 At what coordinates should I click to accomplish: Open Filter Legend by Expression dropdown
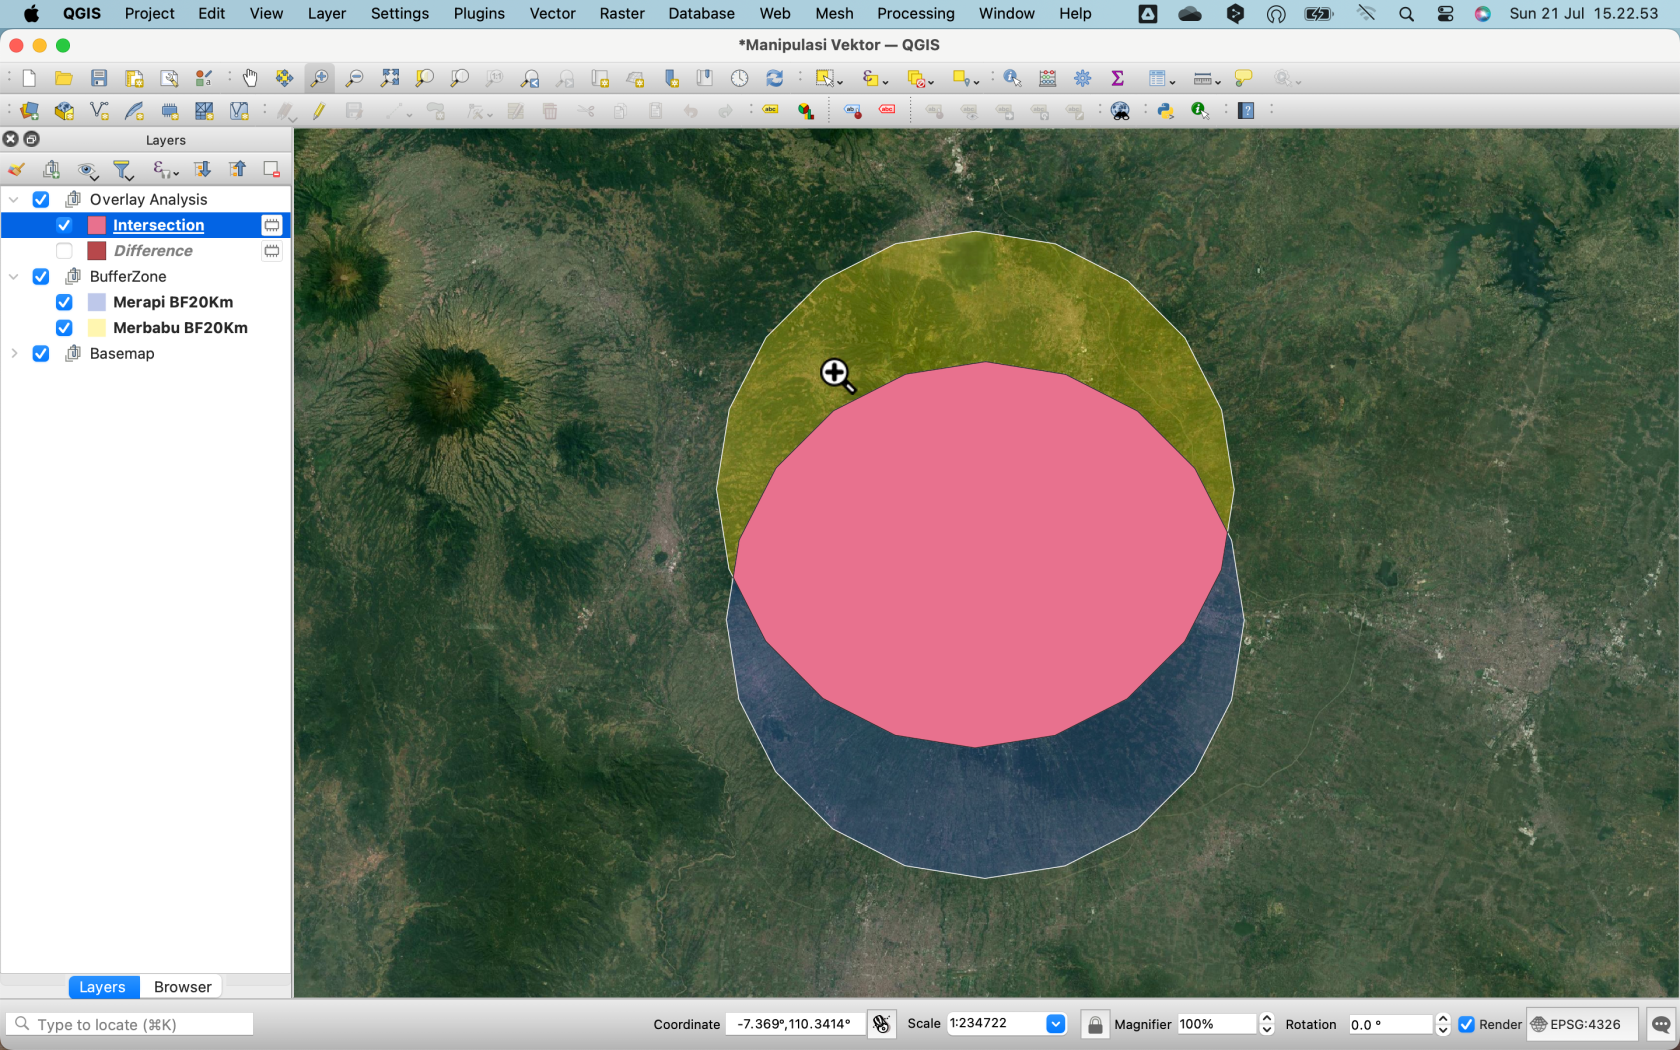click(165, 170)
